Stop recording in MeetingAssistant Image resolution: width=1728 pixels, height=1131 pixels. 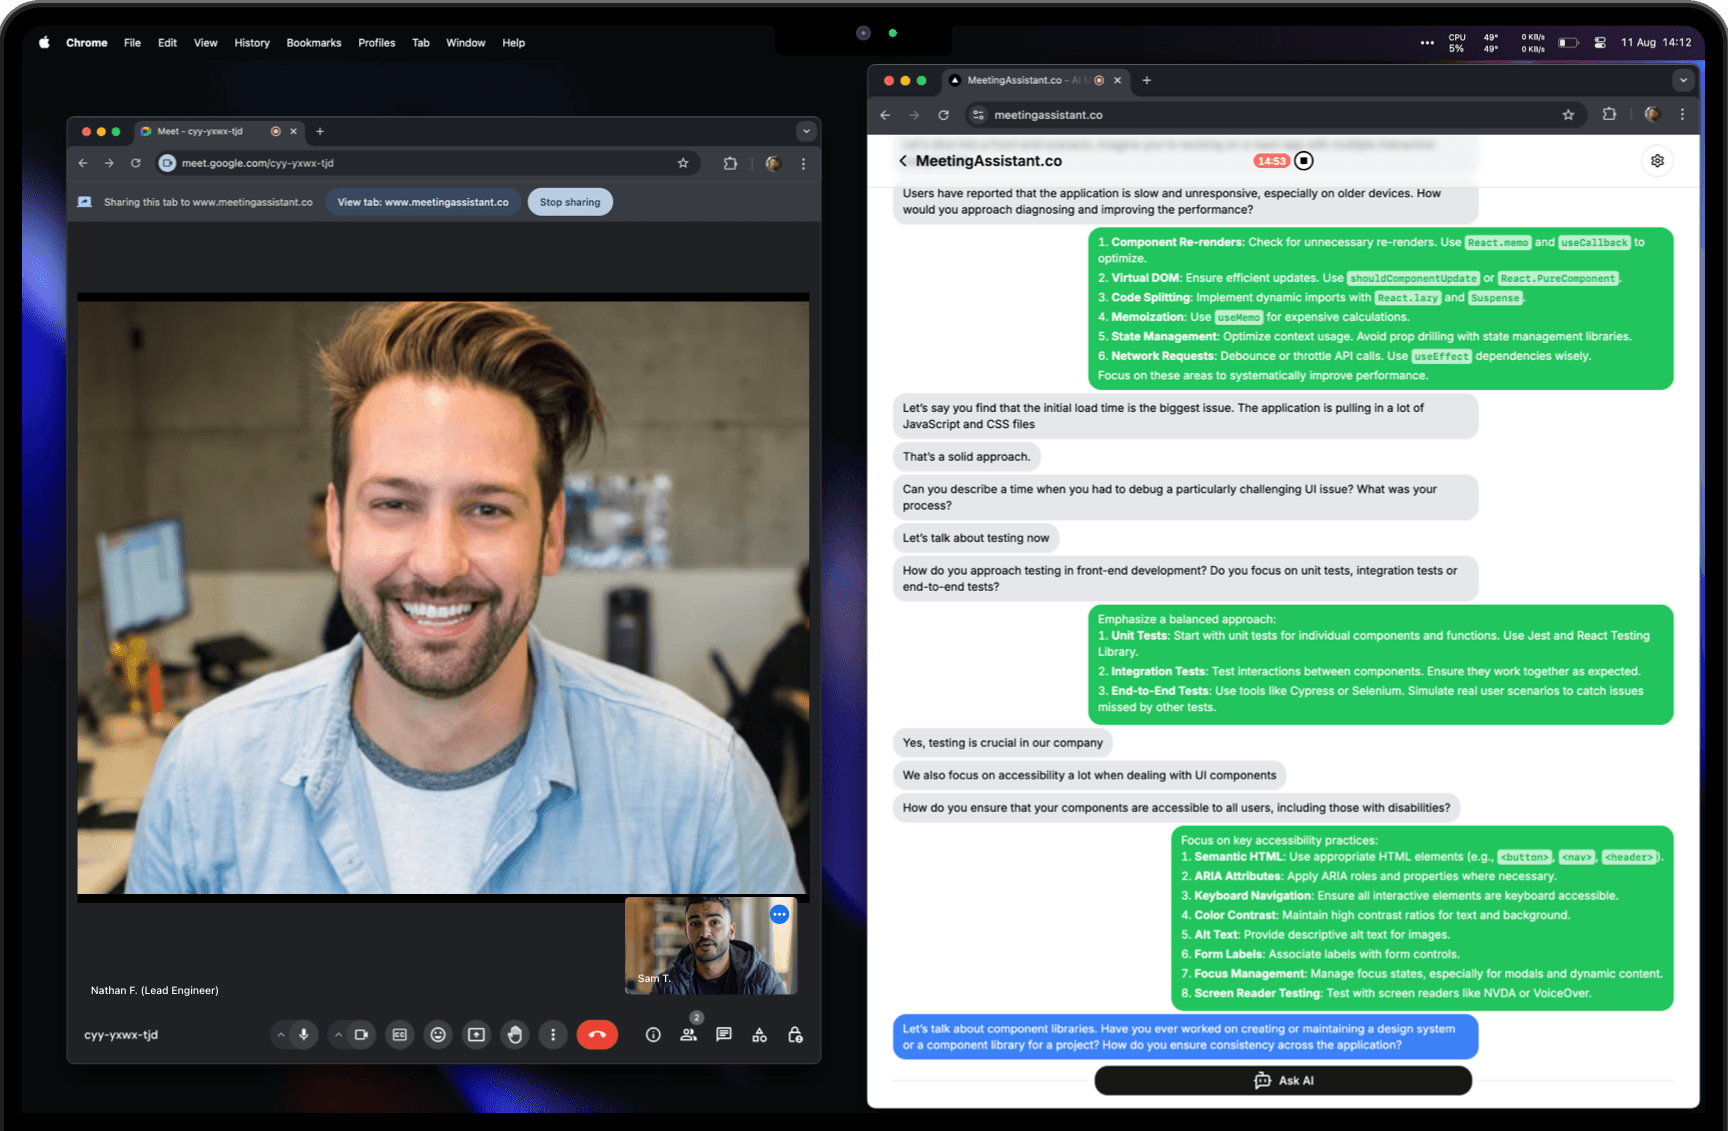click(x=1304, y=161)
